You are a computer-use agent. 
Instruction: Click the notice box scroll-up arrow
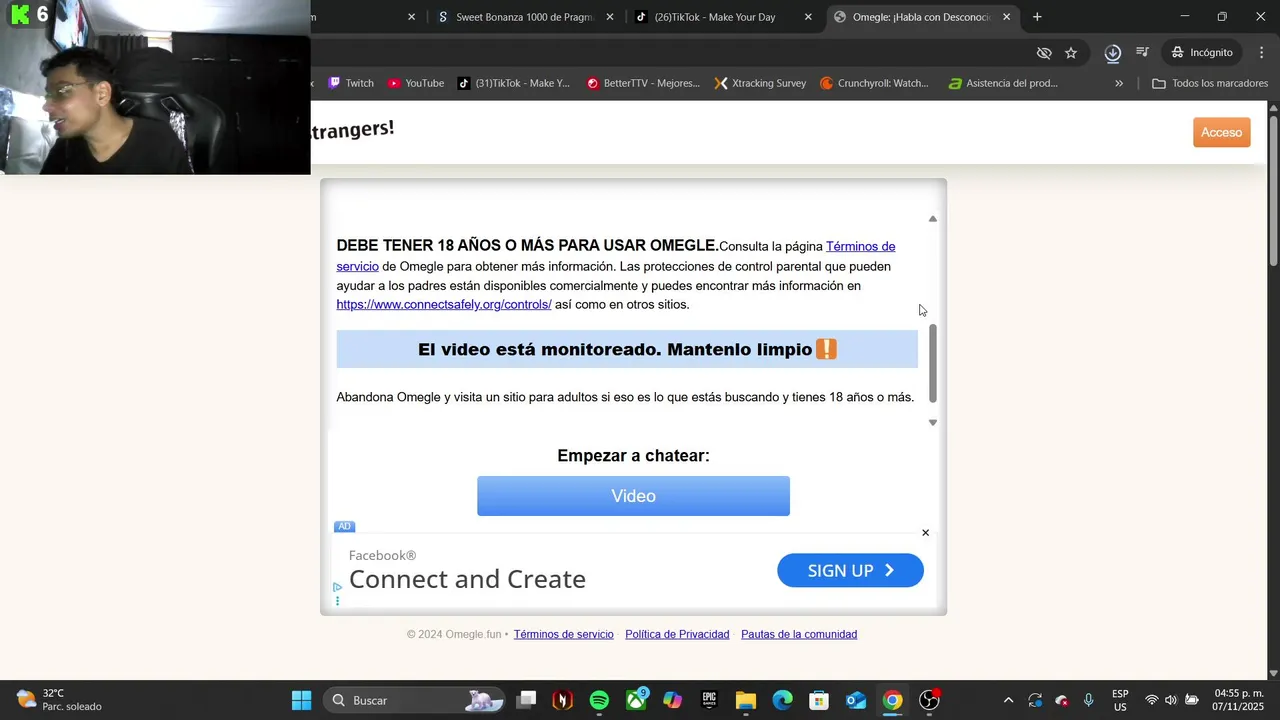coord(933,218)
